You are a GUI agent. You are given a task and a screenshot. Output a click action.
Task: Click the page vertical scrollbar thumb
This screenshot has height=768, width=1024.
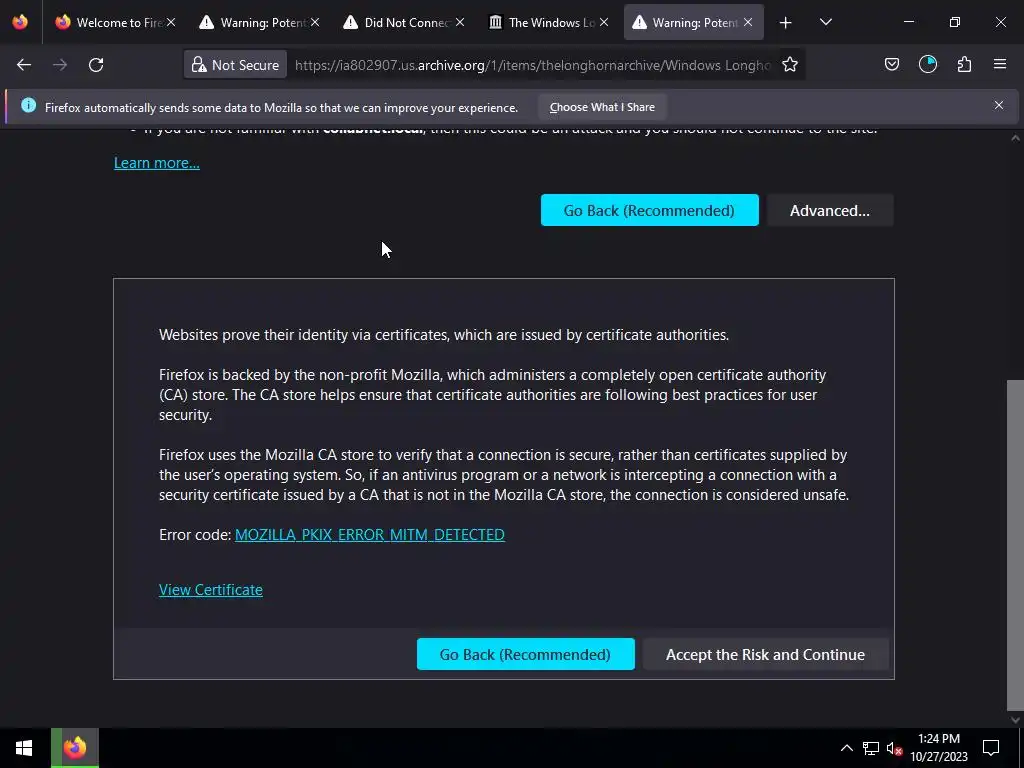click(x=1015, y=545)
